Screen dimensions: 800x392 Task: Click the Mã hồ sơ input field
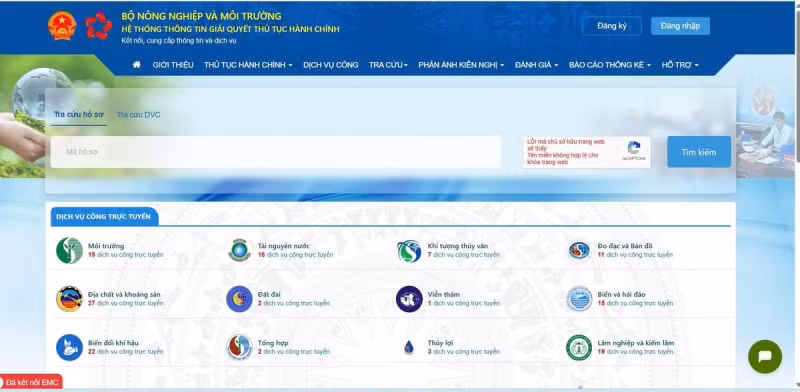pos(276,152)
